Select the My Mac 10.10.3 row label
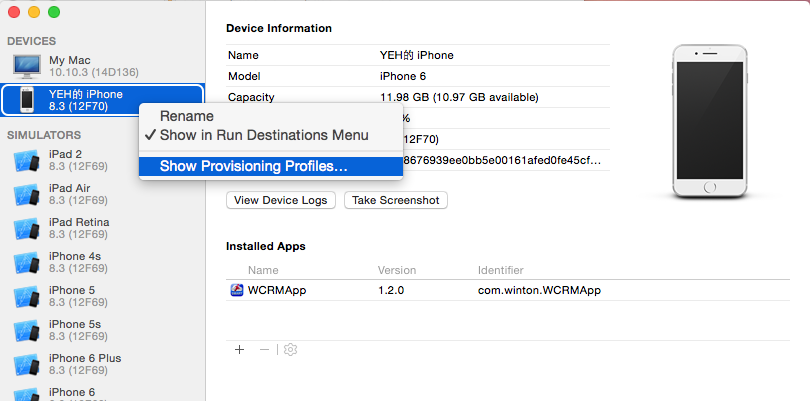The width and height of the screenshot is (810, 401). tap(94, 67)
